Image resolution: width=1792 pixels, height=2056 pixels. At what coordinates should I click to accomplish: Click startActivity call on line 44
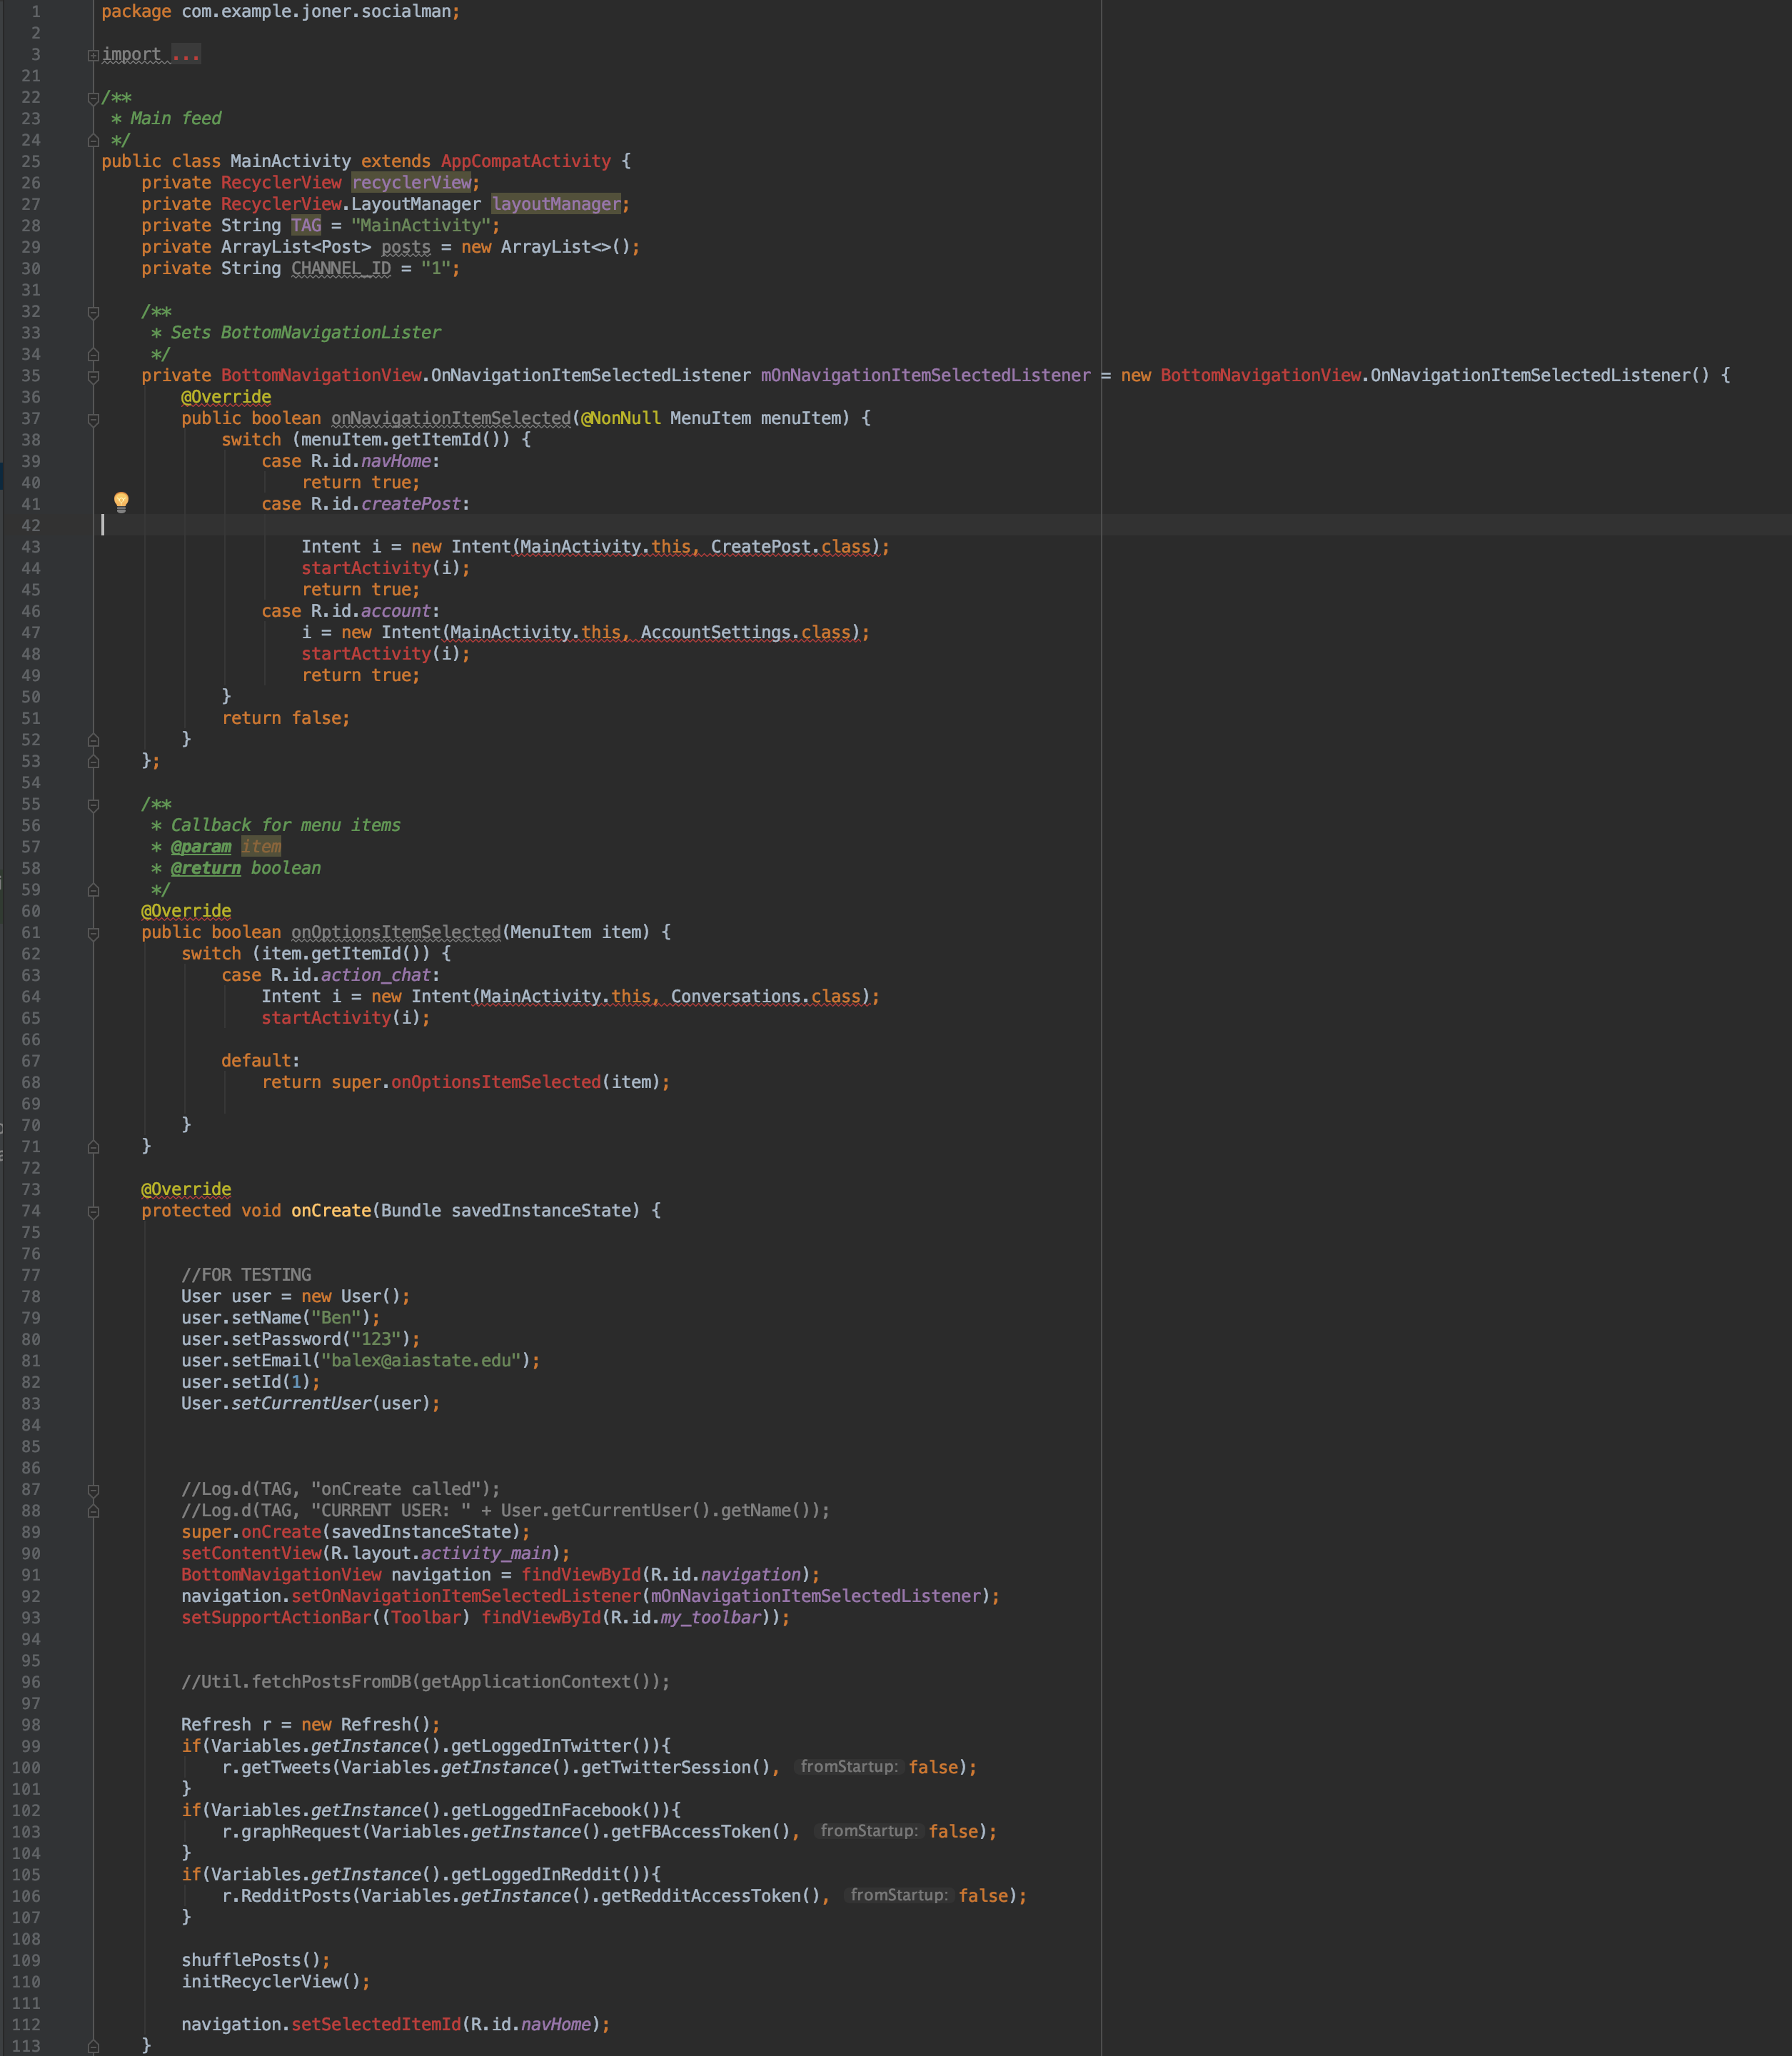(x=366, y=568)
